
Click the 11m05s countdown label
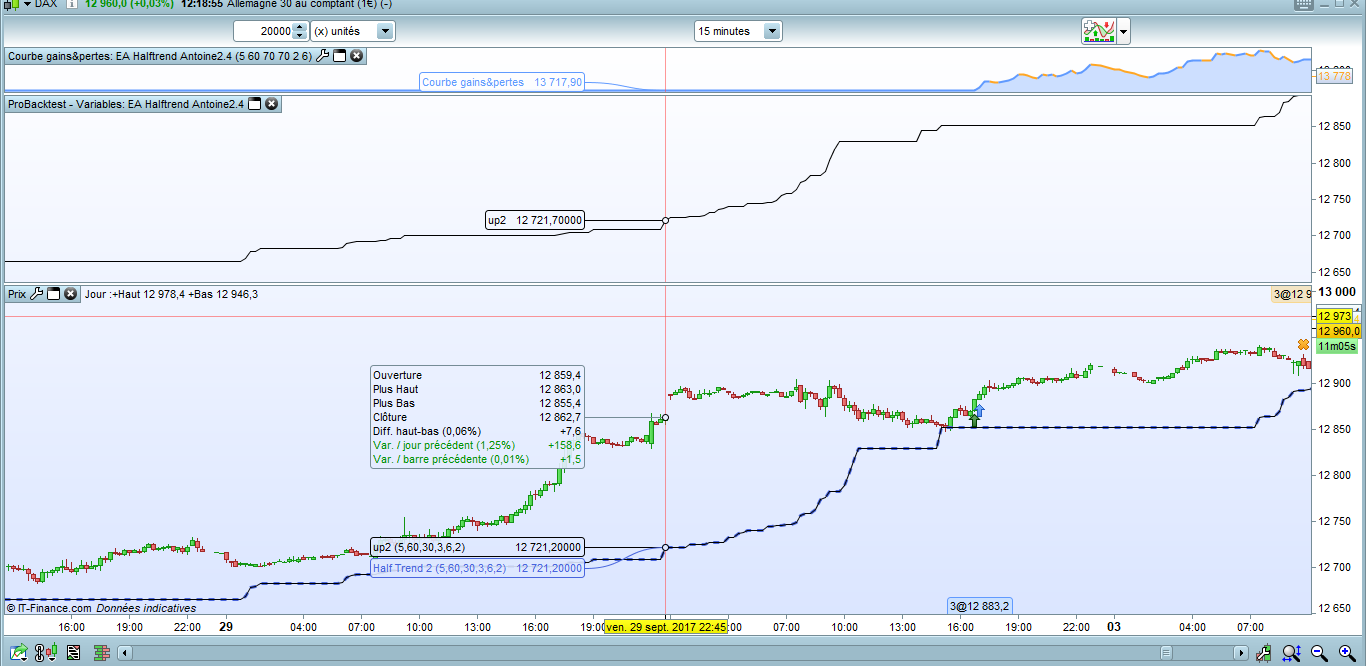click(1336, 346)
